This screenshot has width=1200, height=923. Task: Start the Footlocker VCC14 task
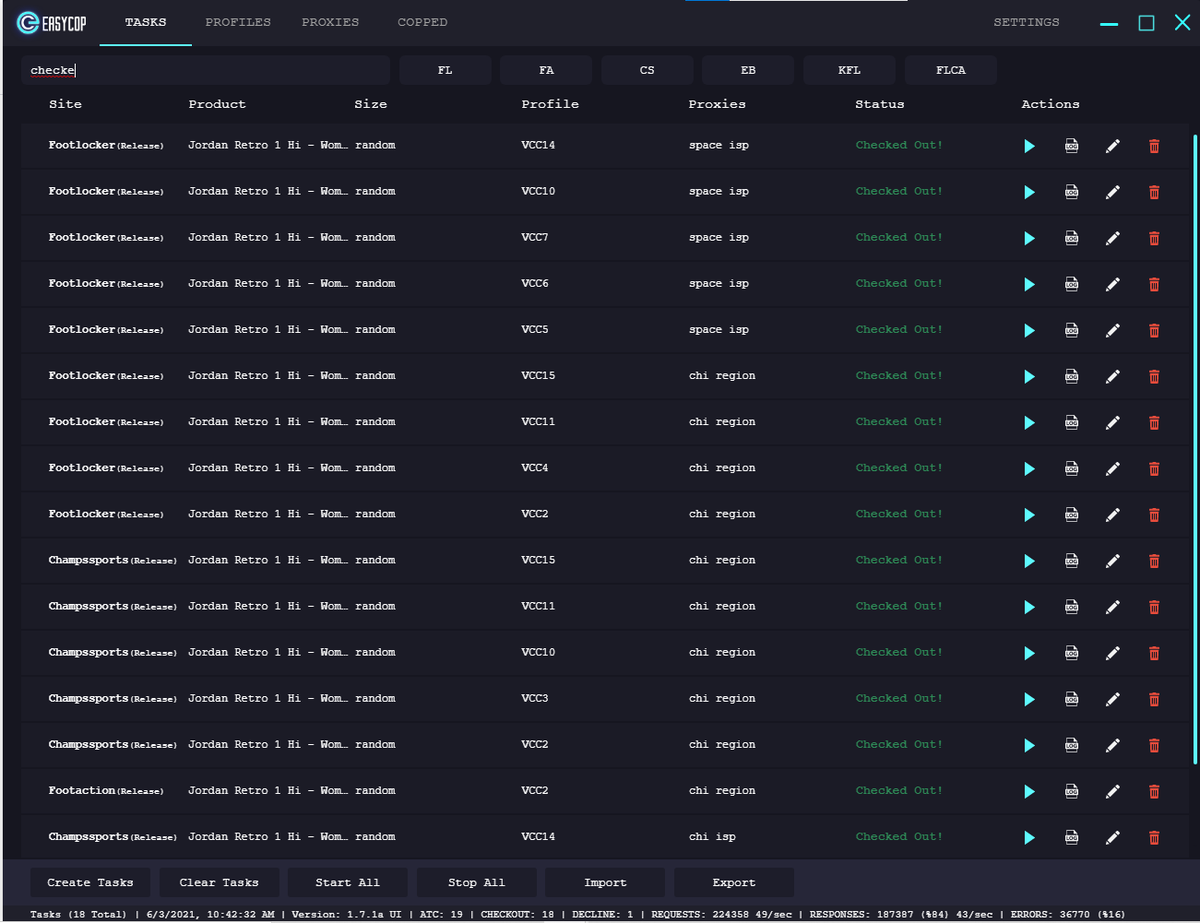point(1030,146)
